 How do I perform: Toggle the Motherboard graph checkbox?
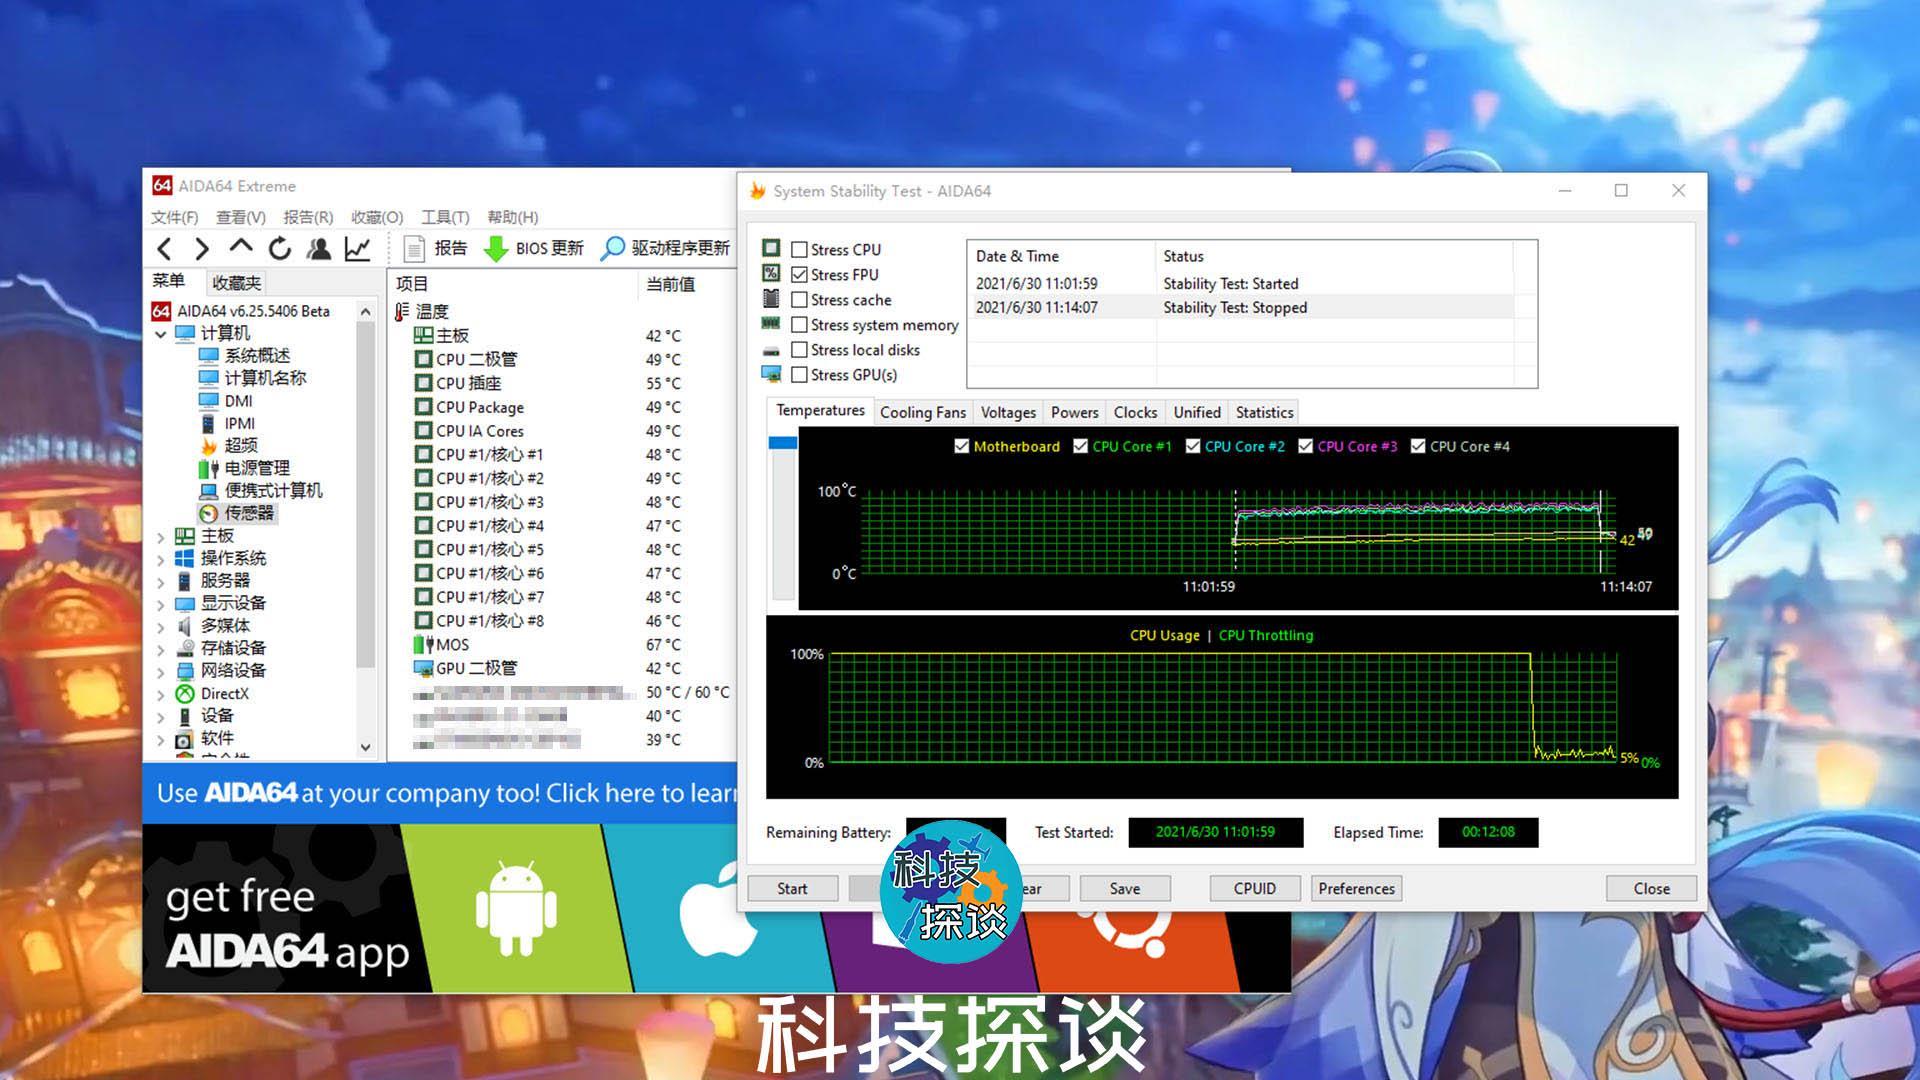pyautogui.click(x=962, y=446)
